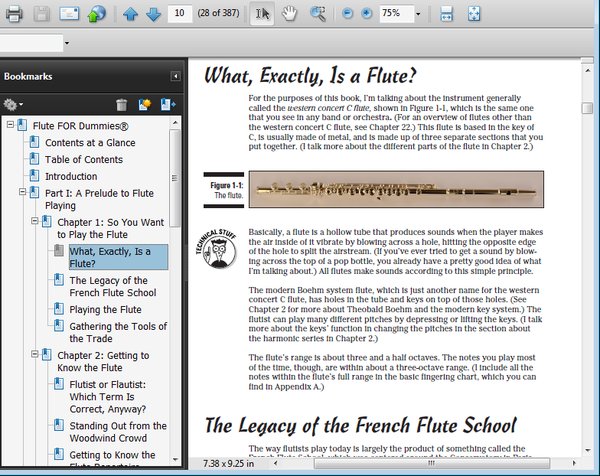This screenshot has height=476, width=600.
Task: Click the Fit Width scrolling mode icon
Action: pos(447,14)
